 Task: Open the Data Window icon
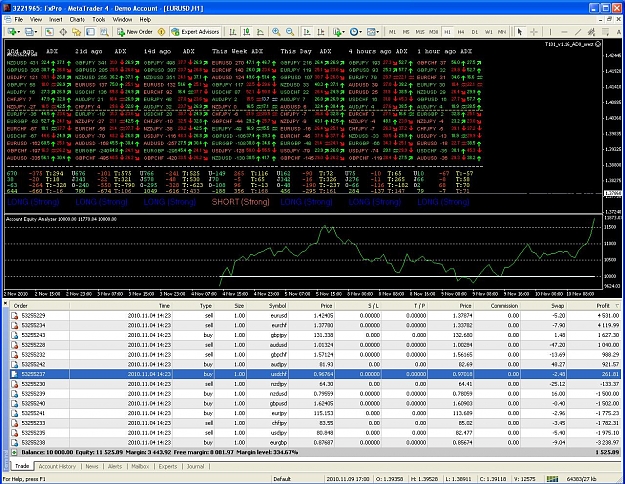[x=63, y=32]
